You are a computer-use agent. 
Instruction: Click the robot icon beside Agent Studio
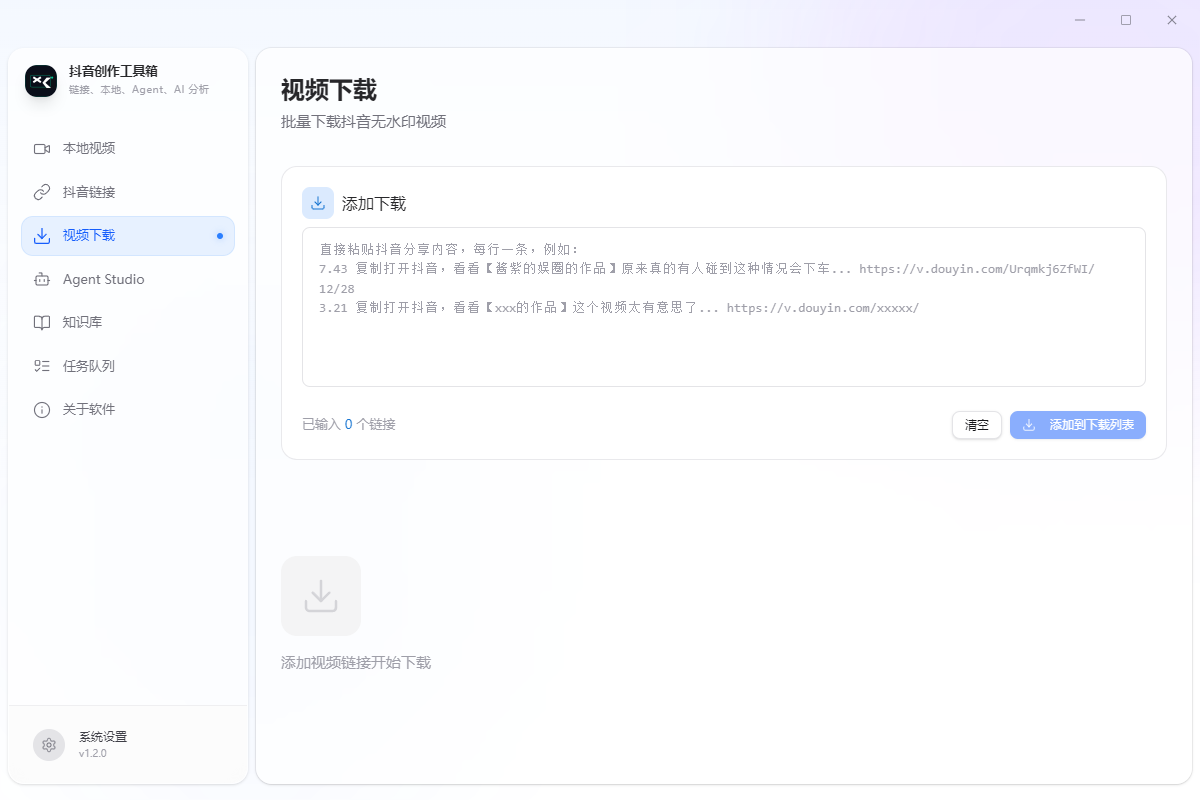pos(42,280)
